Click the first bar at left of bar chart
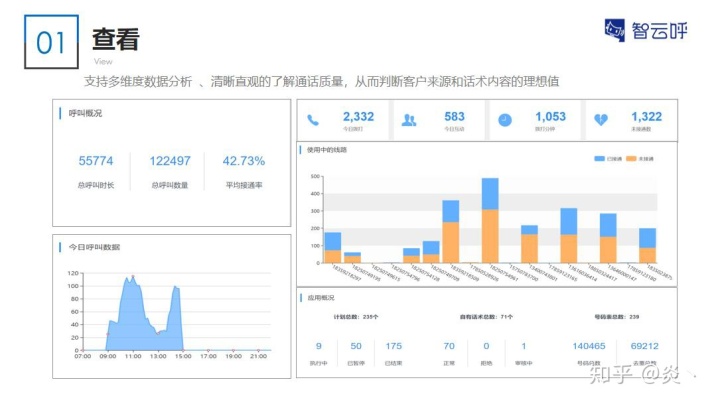Viewport: 720px width, 404px height. (333, 248)
